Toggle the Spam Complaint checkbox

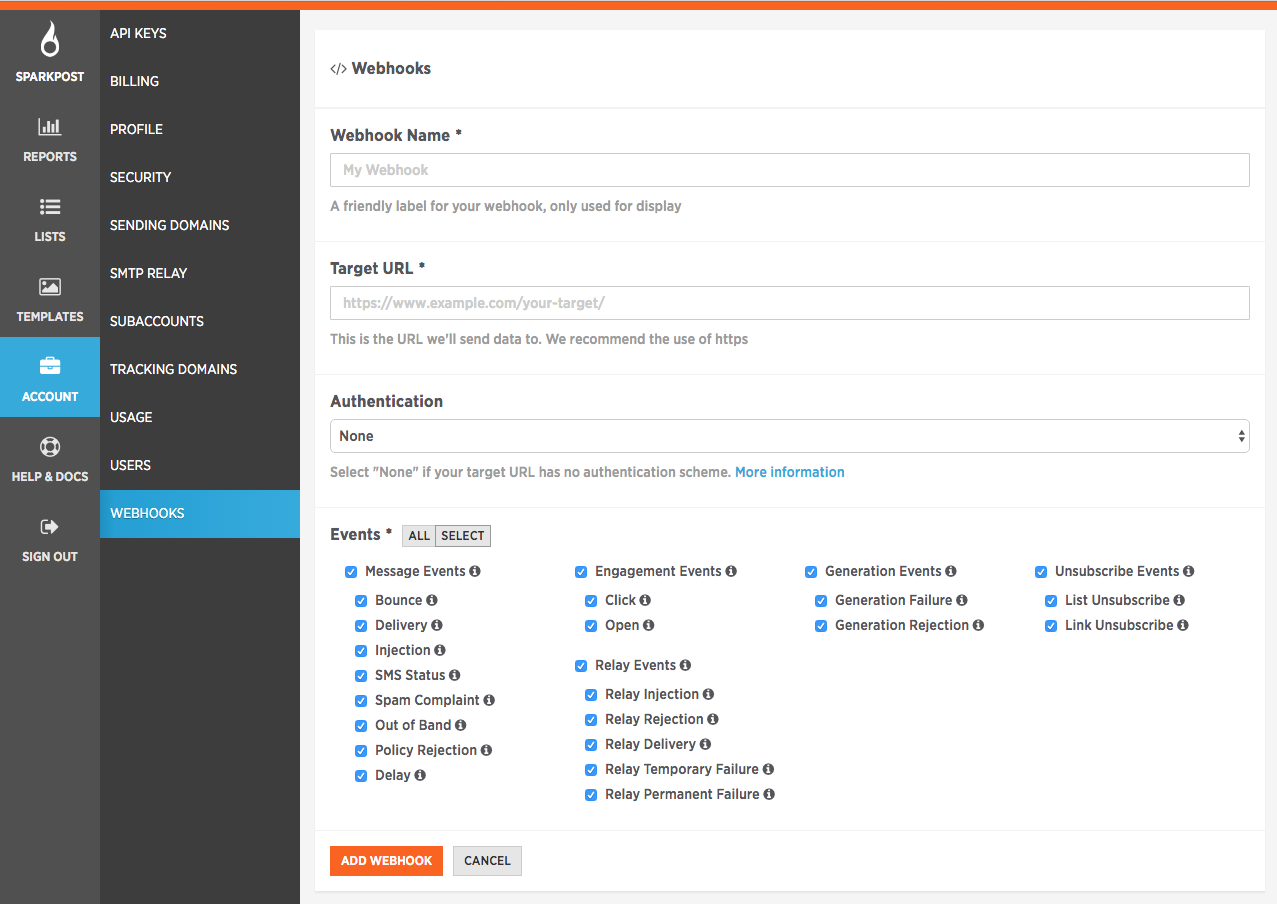click(361, 701)
